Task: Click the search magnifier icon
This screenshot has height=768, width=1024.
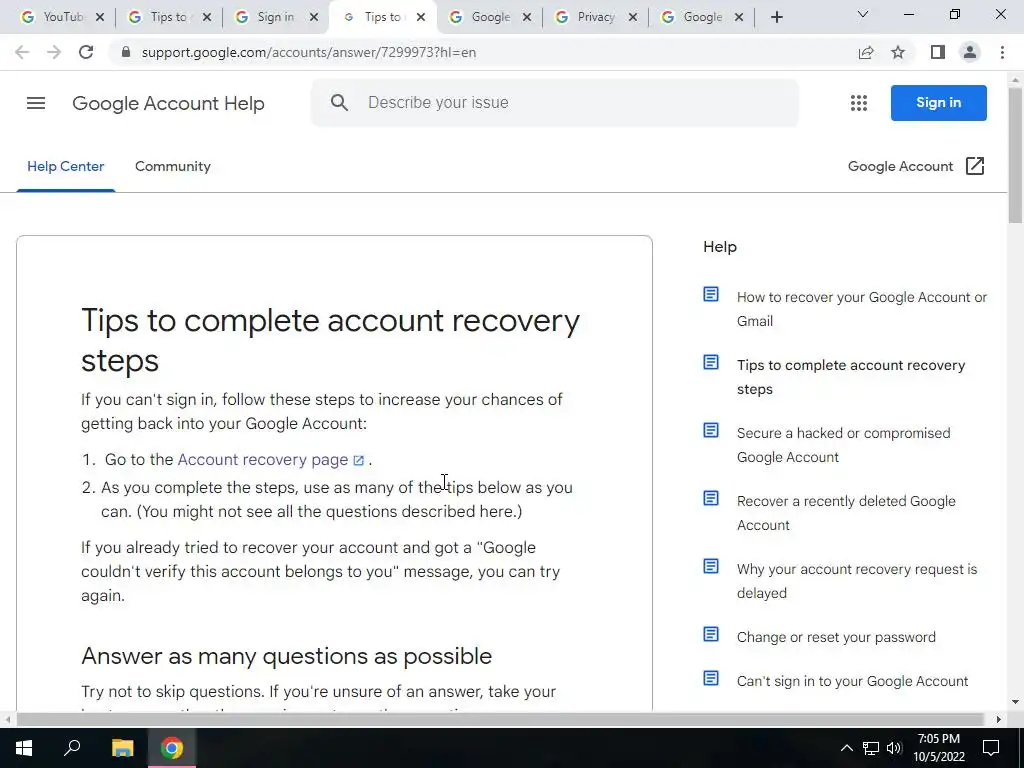Action: pyautogui.click(x=339, y=103)
